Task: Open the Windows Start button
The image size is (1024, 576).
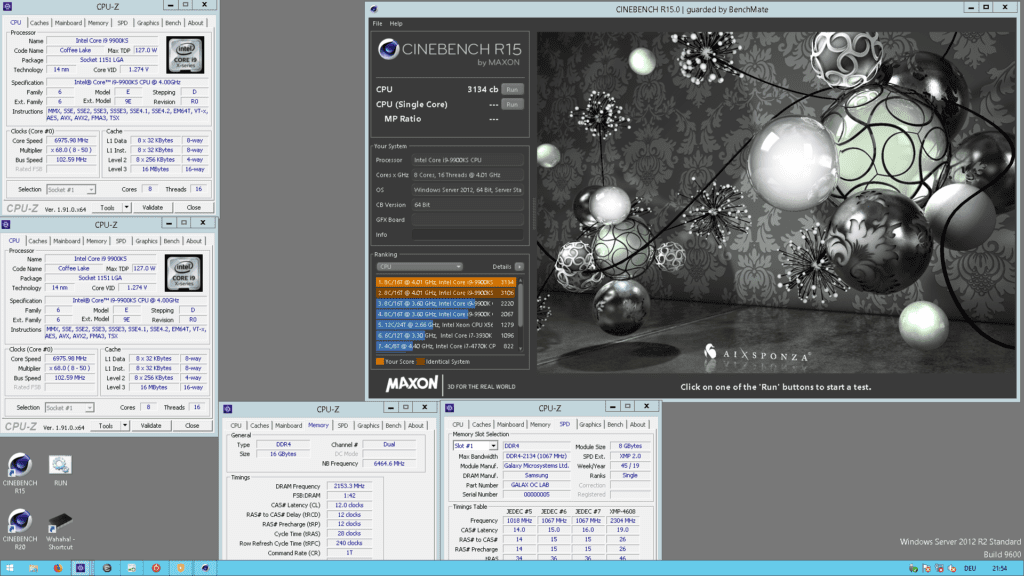Action: 10,568
